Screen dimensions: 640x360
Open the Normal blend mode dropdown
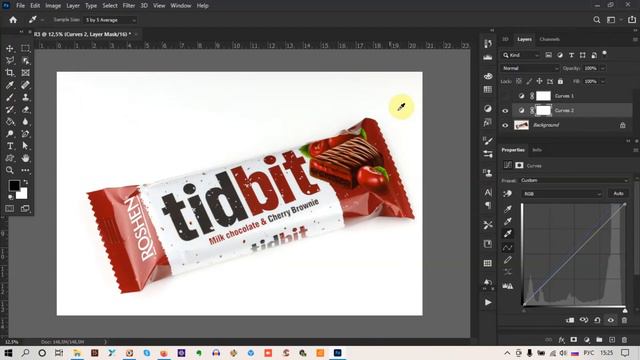(530, 68)
